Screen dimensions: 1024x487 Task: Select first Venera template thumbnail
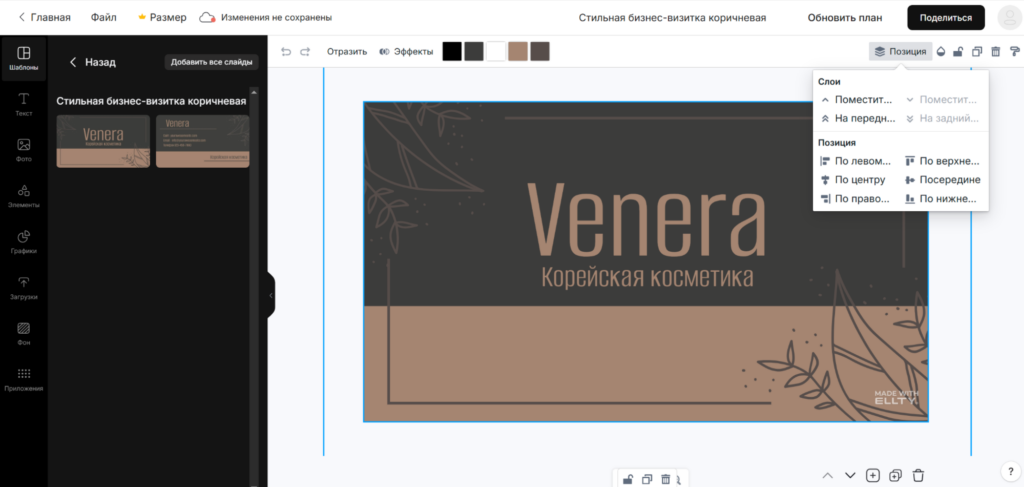[103, 141]
